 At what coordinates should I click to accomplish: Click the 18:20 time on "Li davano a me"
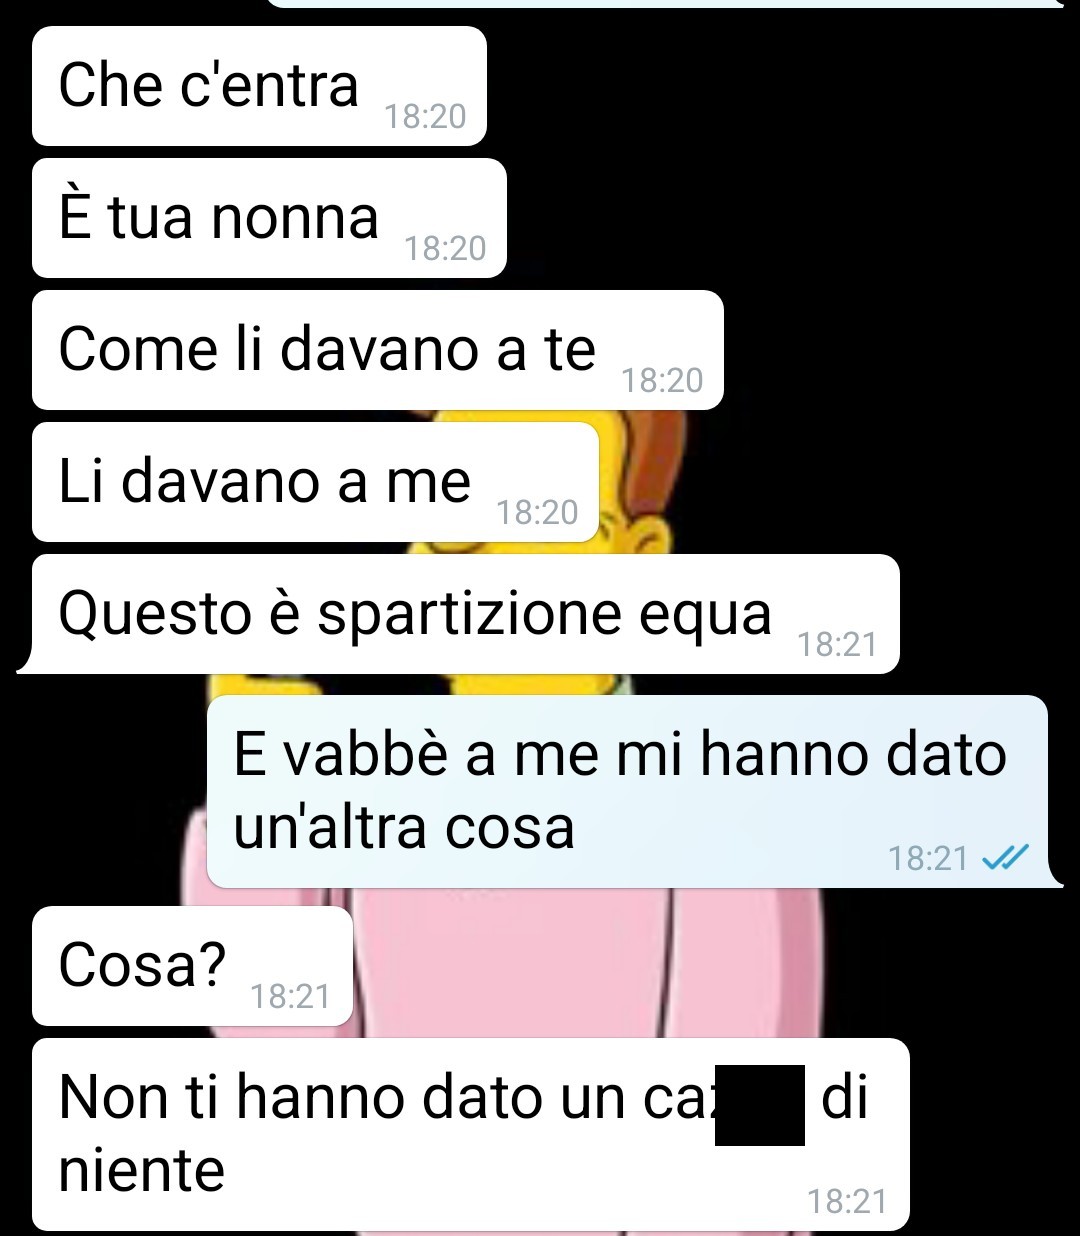point(538,513)
